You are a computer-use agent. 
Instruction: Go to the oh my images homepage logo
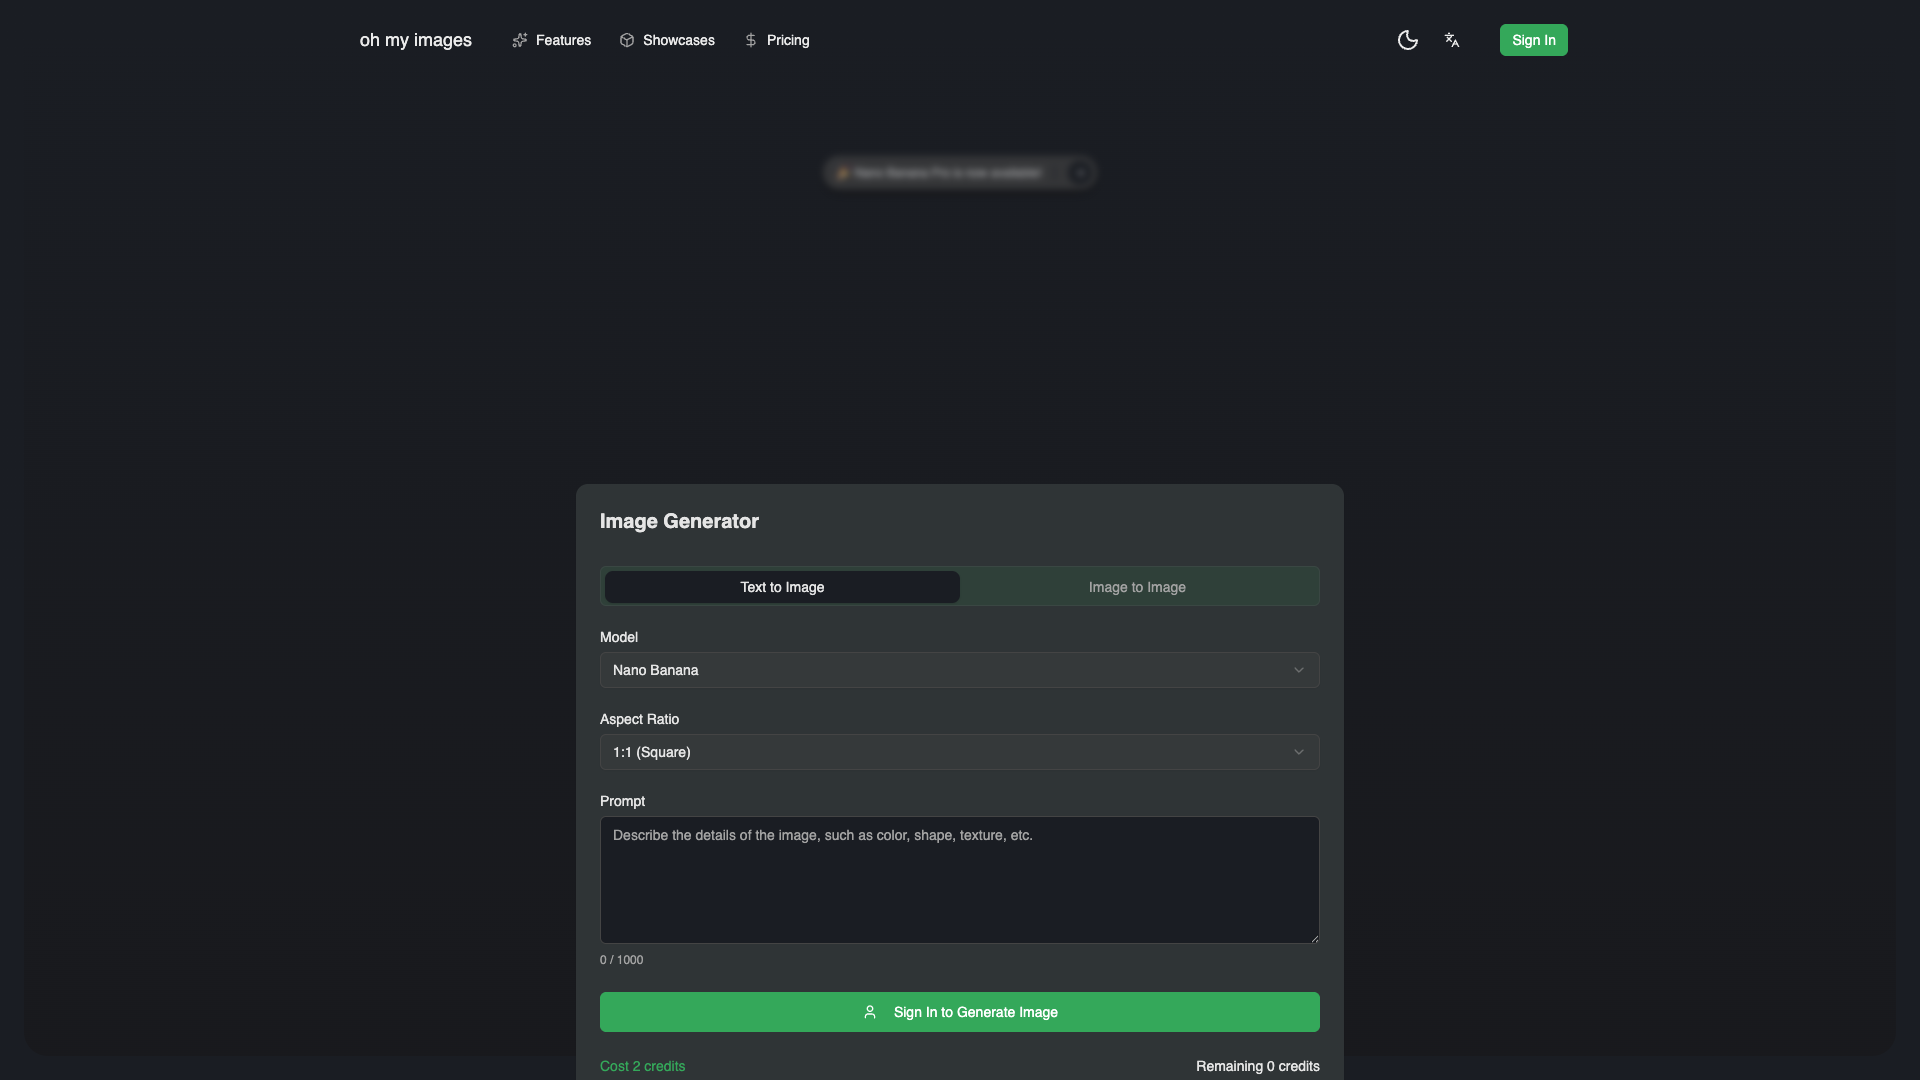coord(416,40)
